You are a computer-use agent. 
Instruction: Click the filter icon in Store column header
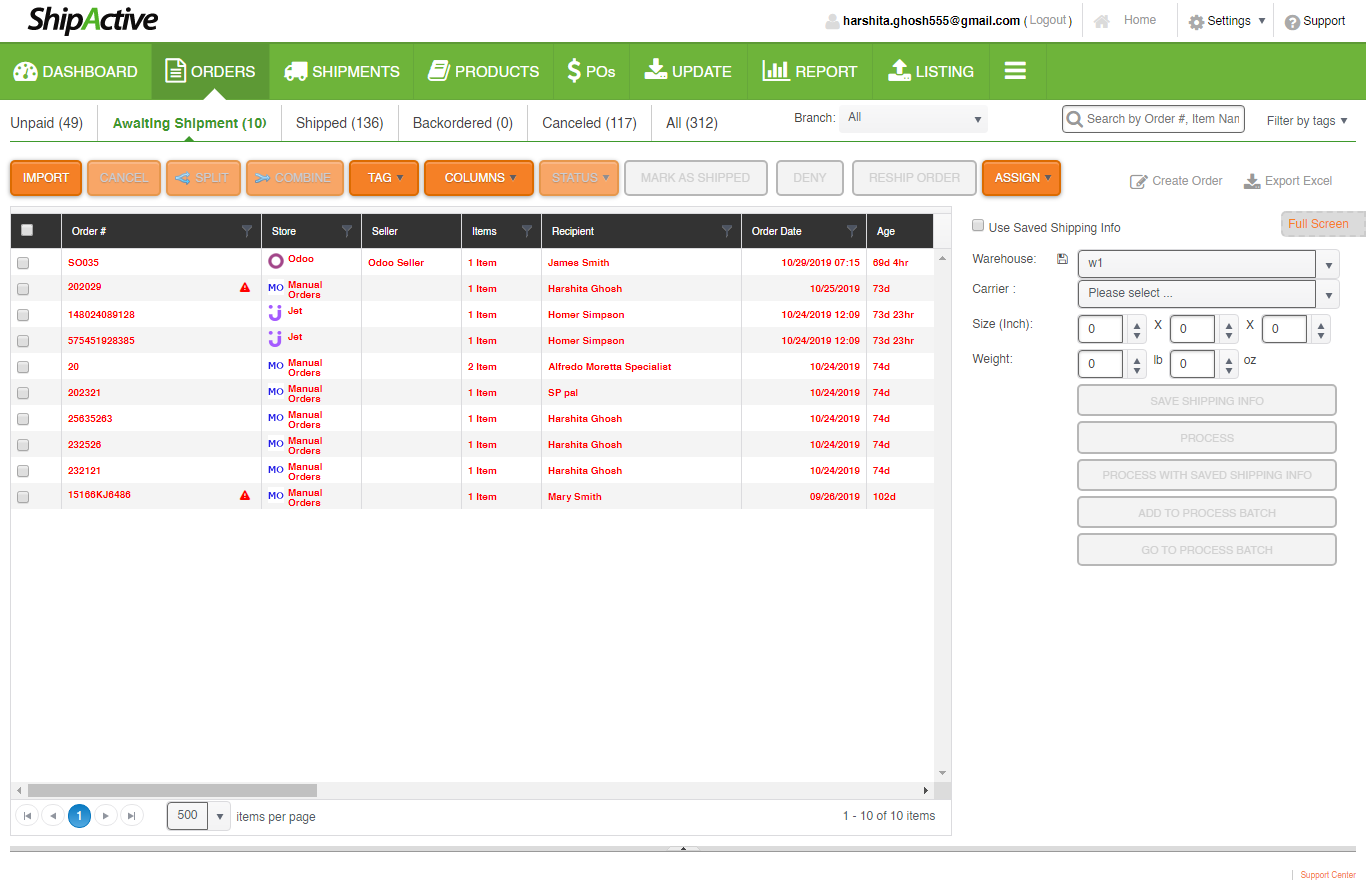[347, 231]
